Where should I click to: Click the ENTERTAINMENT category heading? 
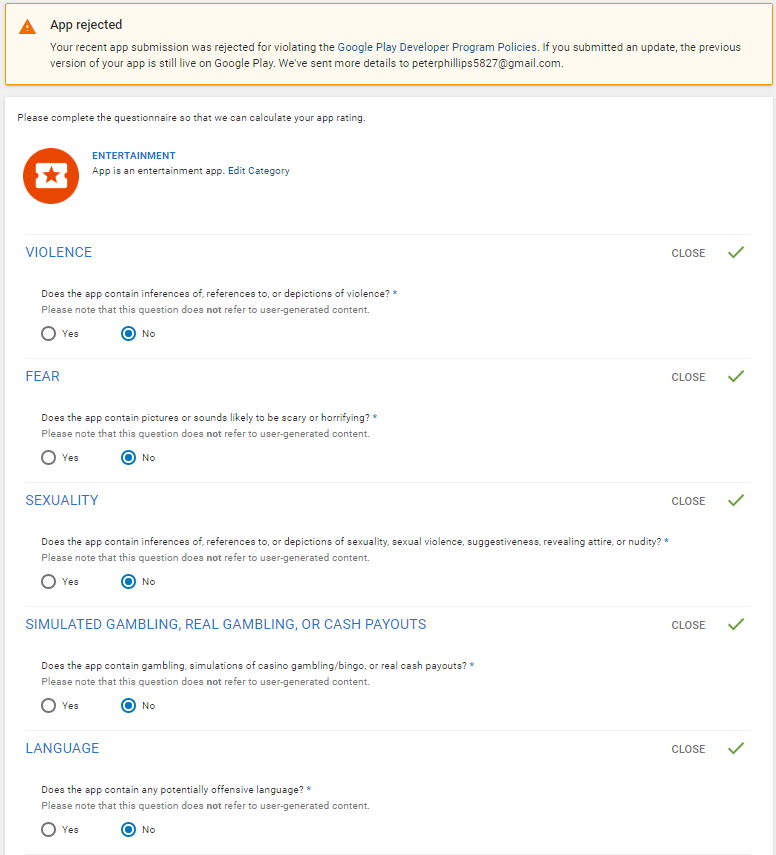[x=133, y=156]
